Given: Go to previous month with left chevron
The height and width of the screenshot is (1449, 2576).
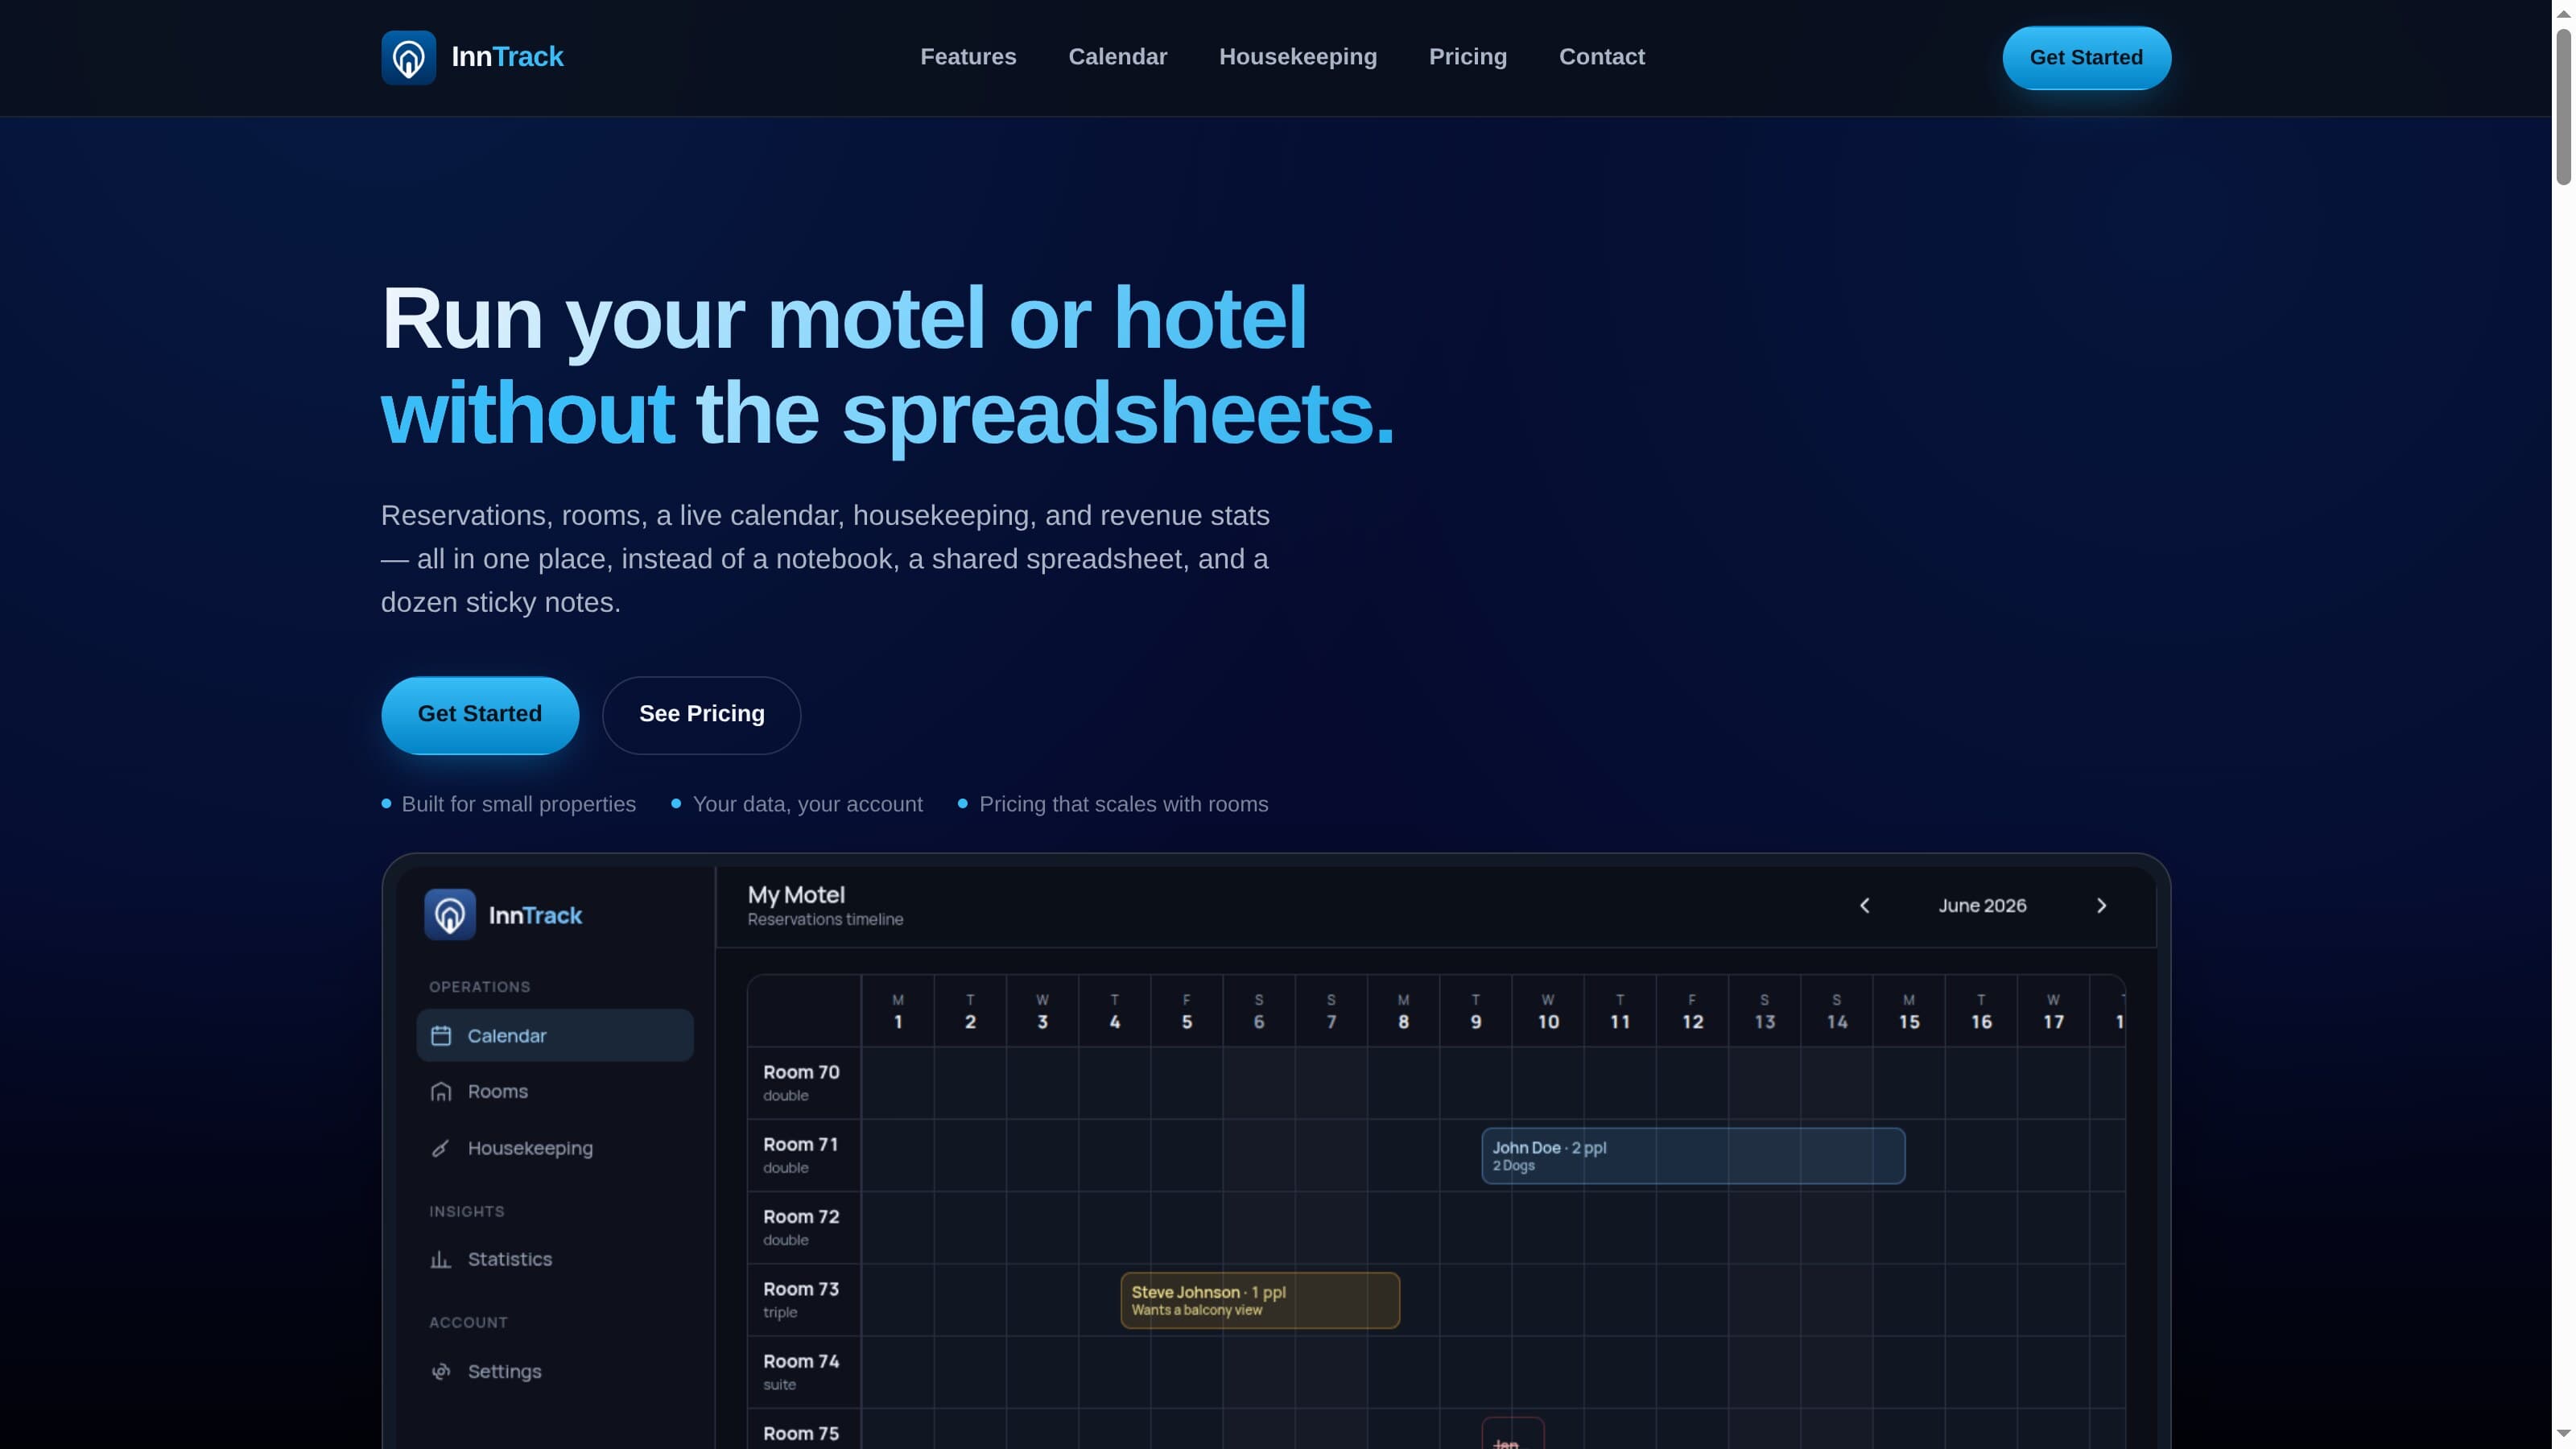Looking at the screenshot, I should pos(1864,905).
